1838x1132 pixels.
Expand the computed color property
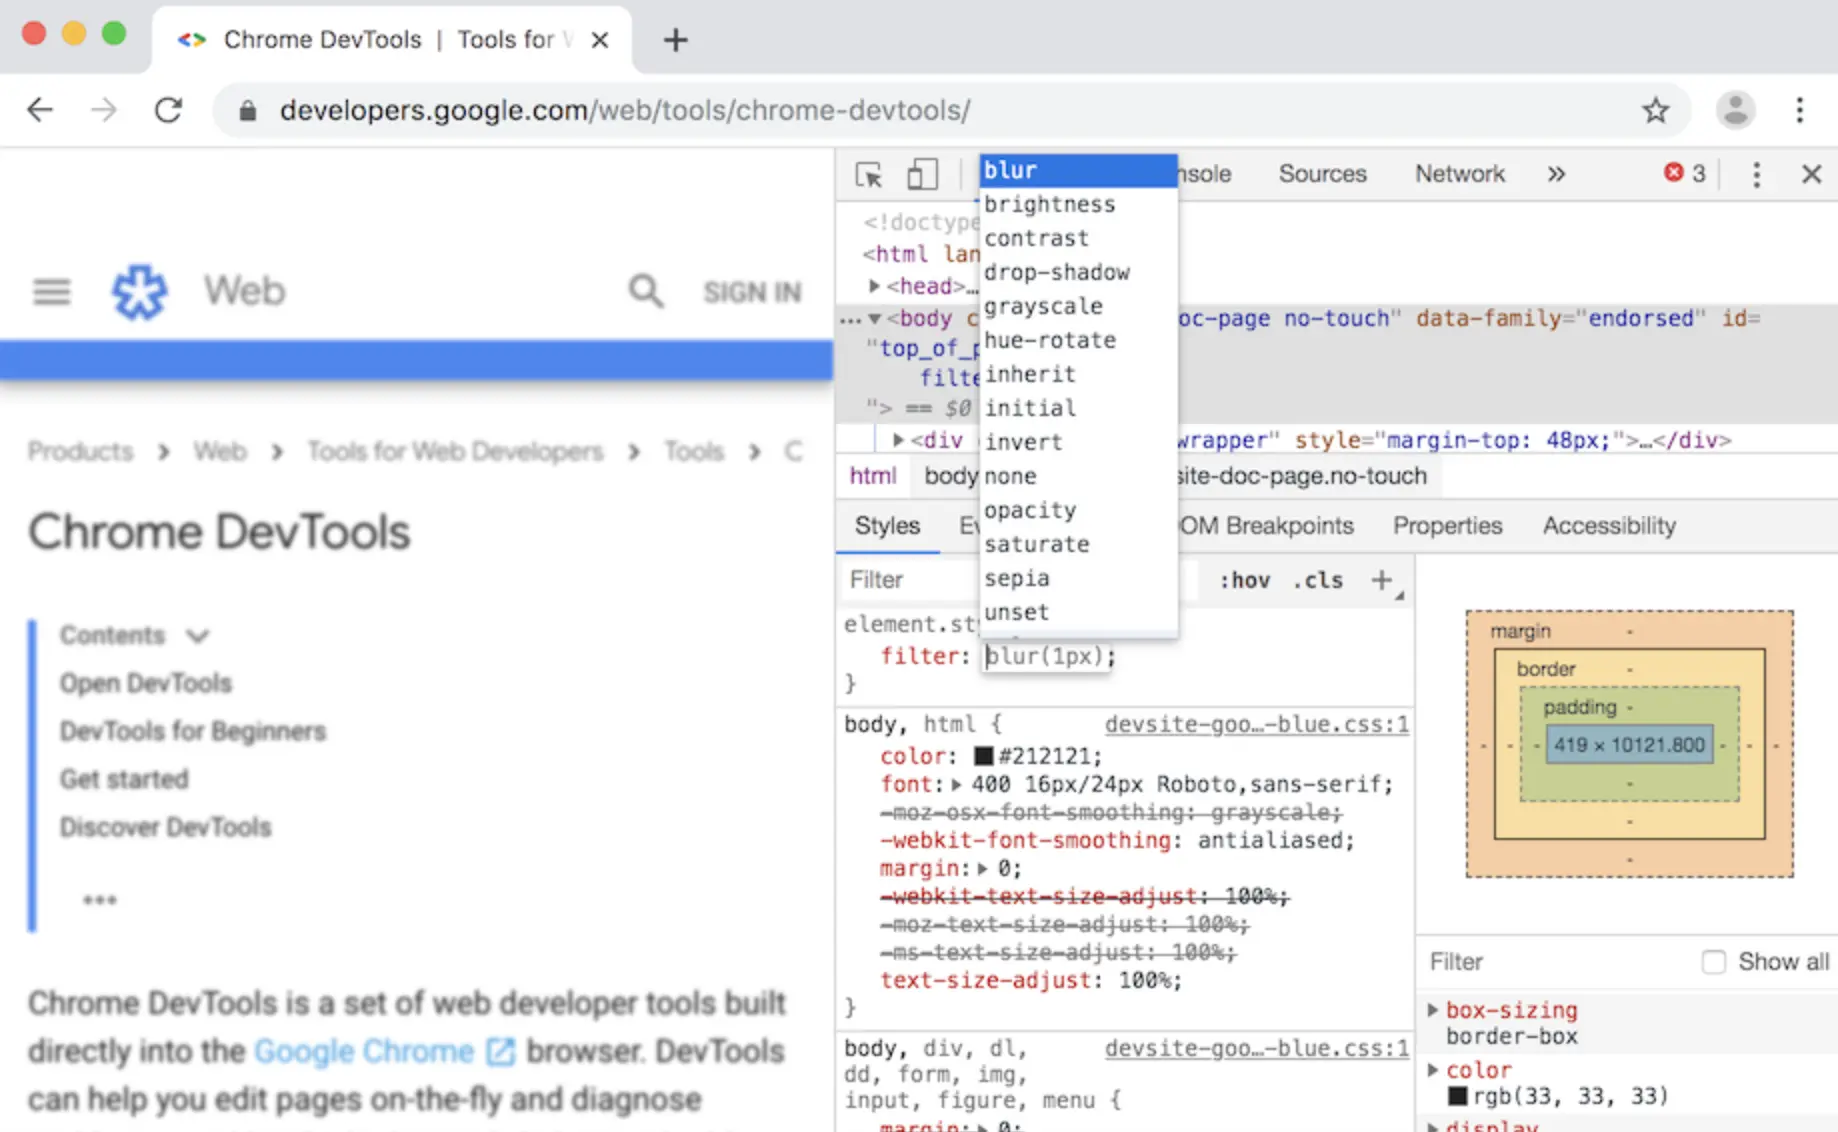pyautogui.click(x=1433, y=1070)
